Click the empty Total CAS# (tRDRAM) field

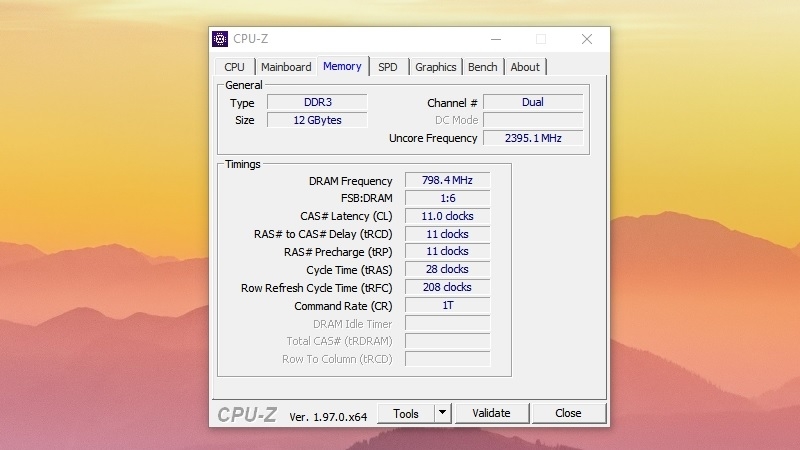point(447,341)
